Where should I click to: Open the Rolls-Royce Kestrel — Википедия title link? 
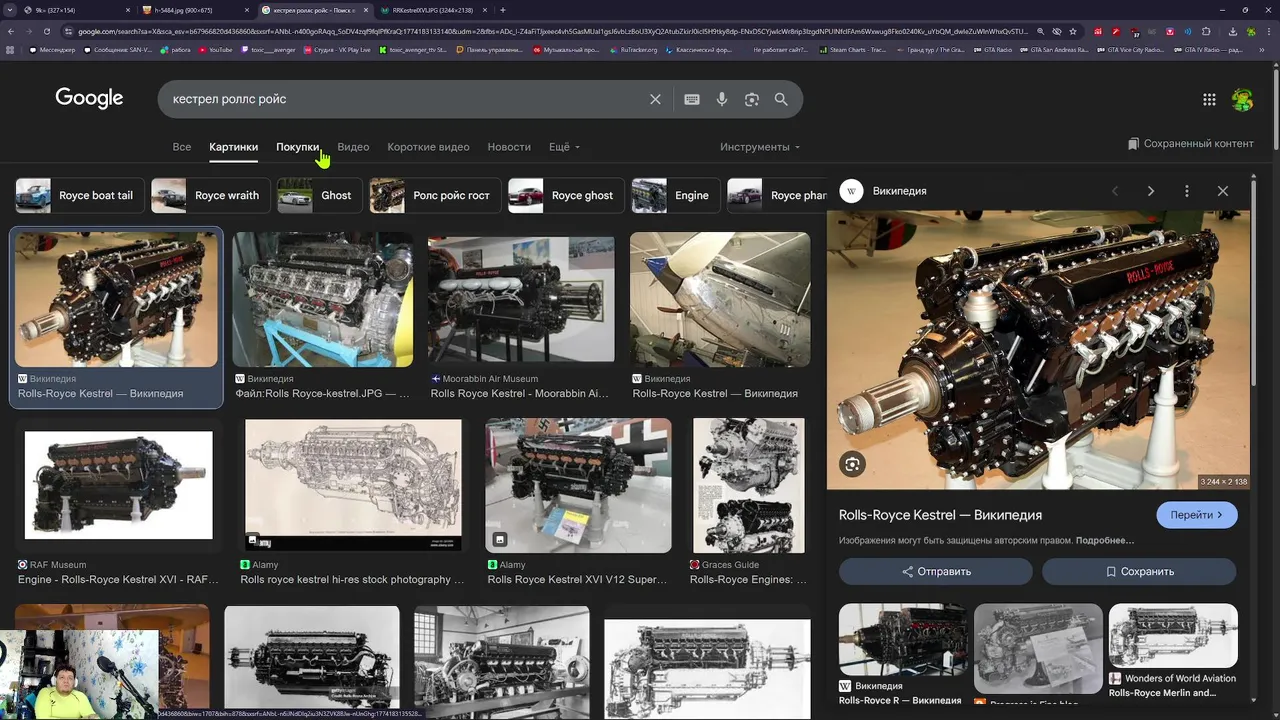pos(940,515)
